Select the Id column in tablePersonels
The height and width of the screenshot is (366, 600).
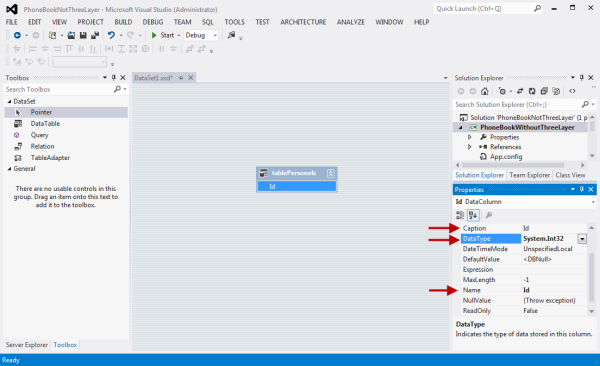[x=297, y=186]
